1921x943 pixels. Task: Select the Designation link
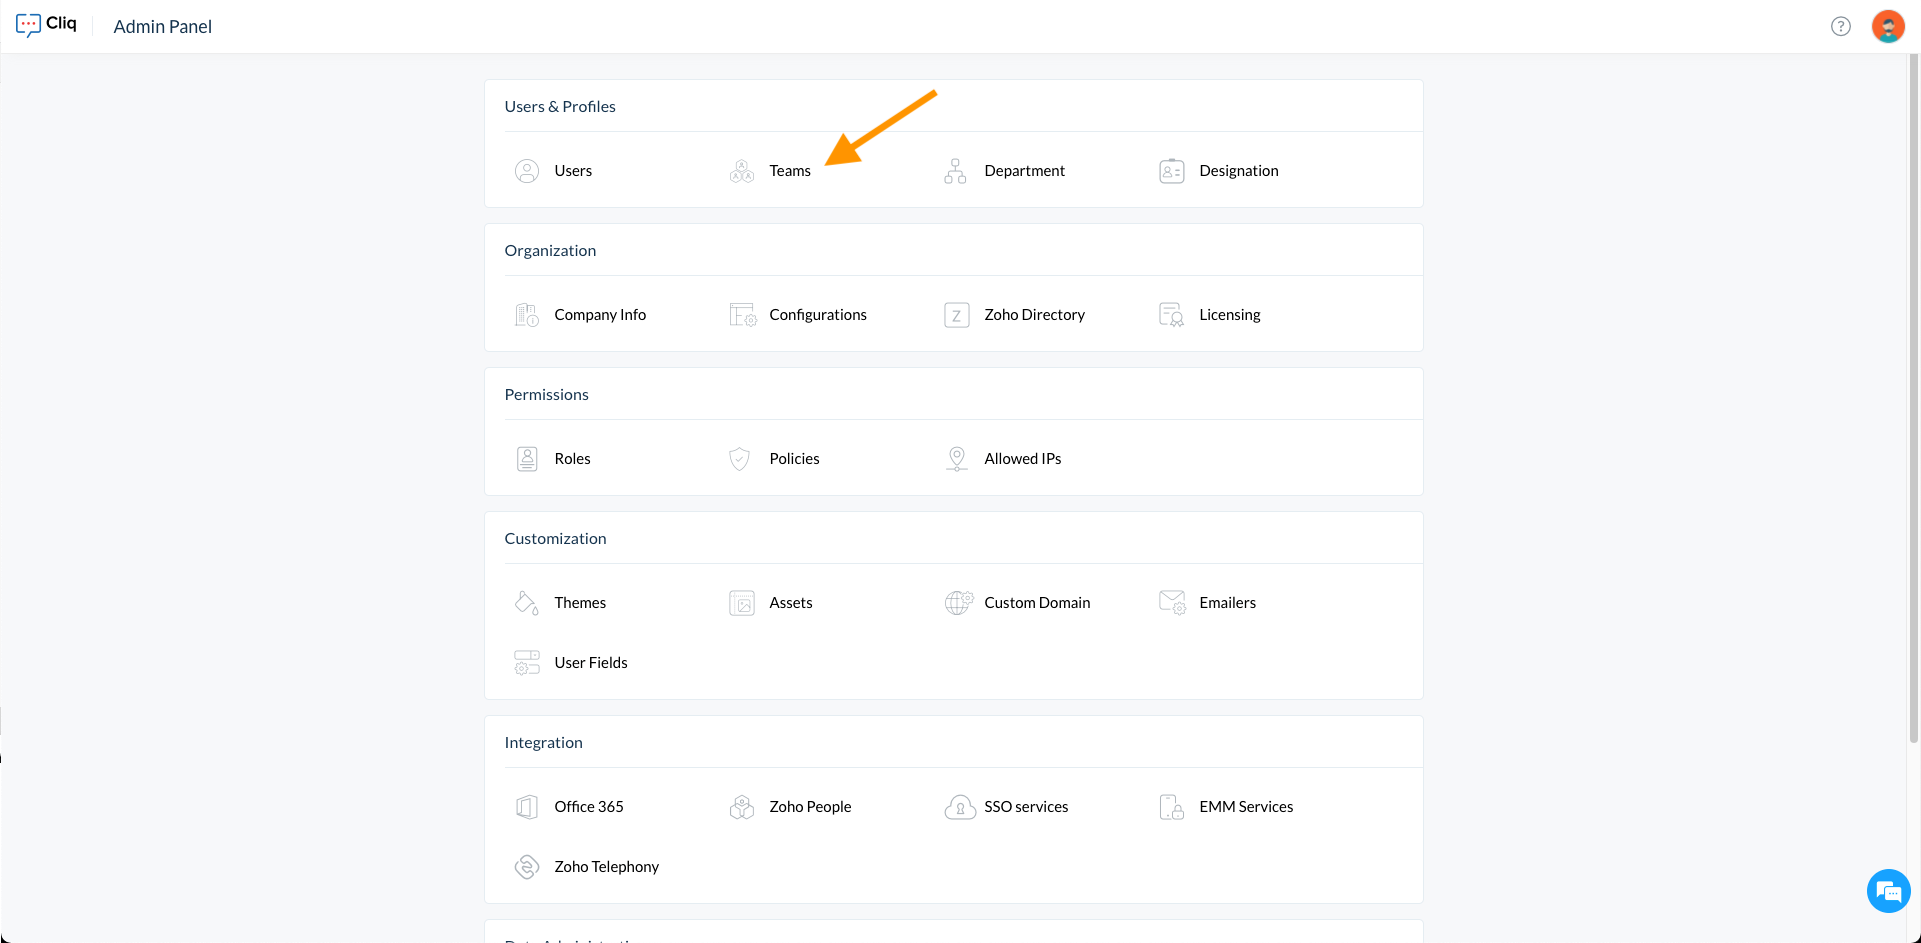(x=1239, y=171)
